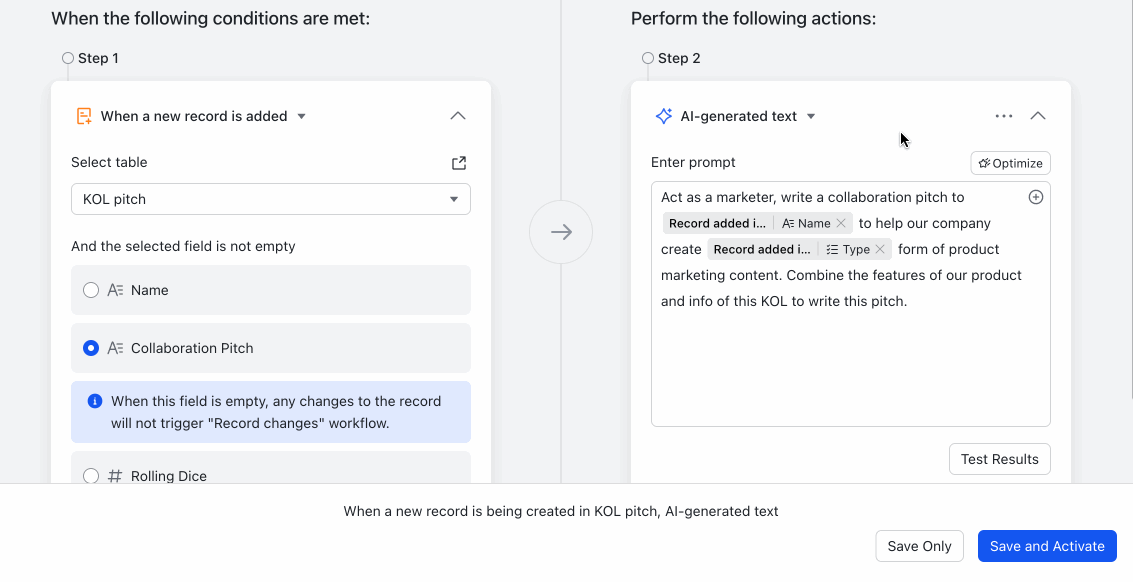Click the arrow between Step 1 and Step 2
This screenshot has width=1133, height=582.
click(x=561, y=232)
